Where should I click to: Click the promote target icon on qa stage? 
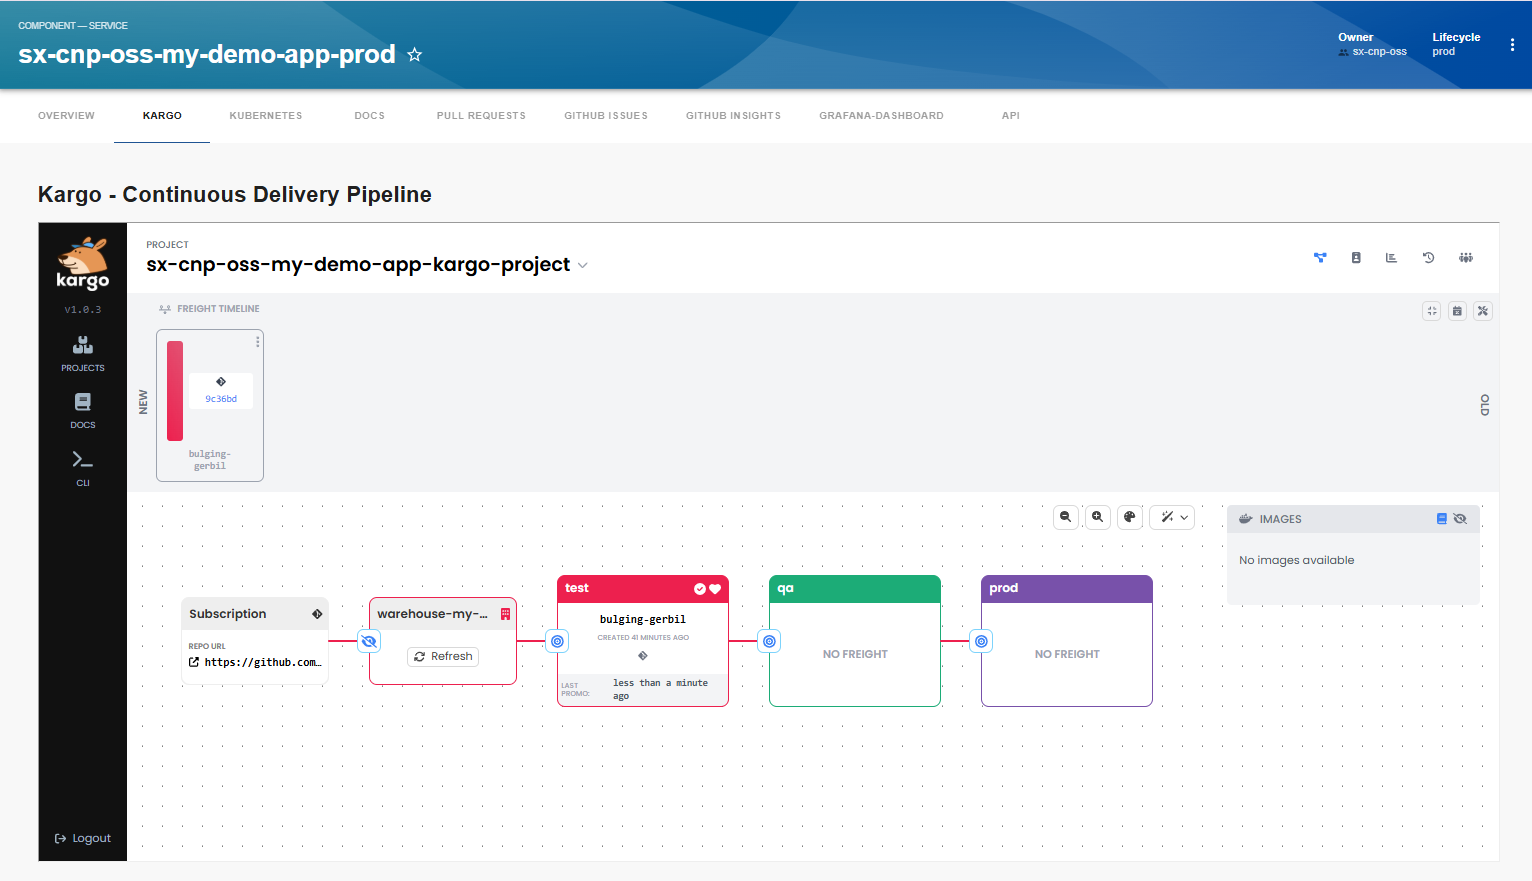[769, 641]
